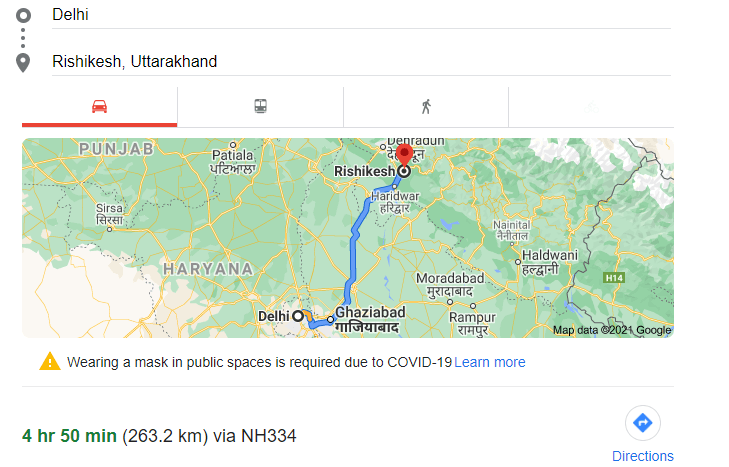Click the red Rishikesh destination pin
The height and width of the screenshot is (467, 729).
(404, 155)
